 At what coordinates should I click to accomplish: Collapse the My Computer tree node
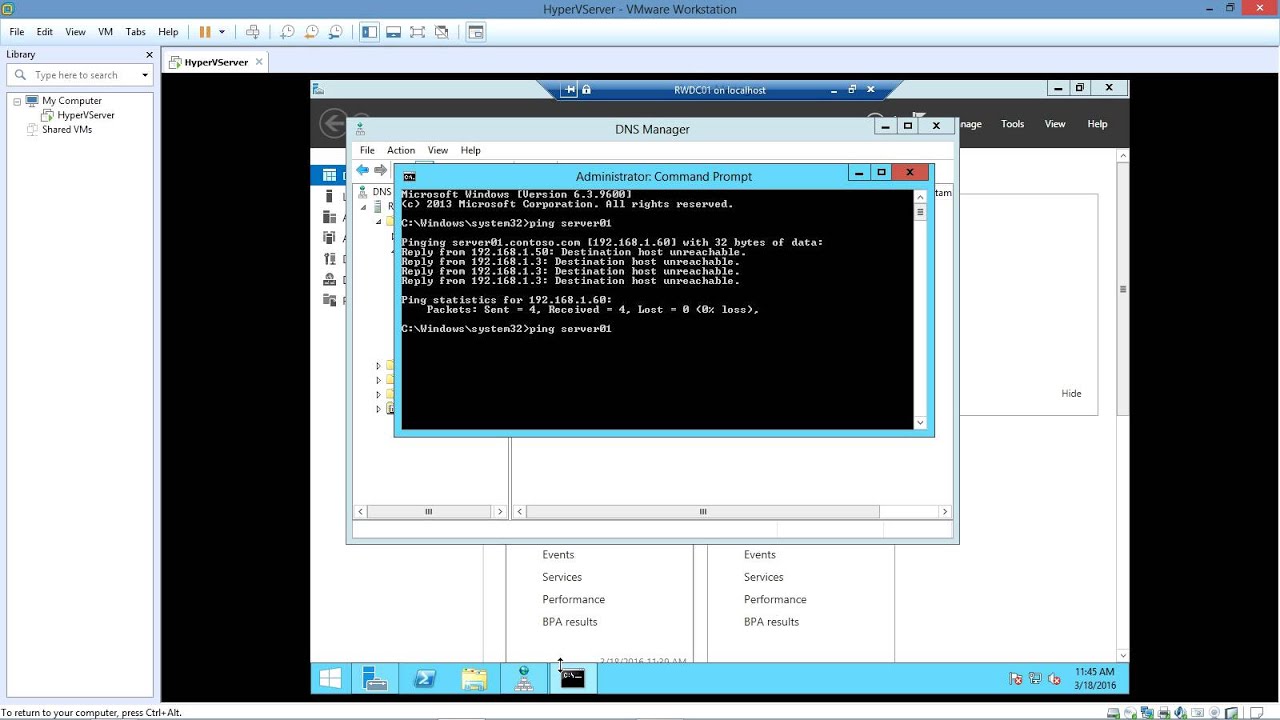tap(17, 101)
